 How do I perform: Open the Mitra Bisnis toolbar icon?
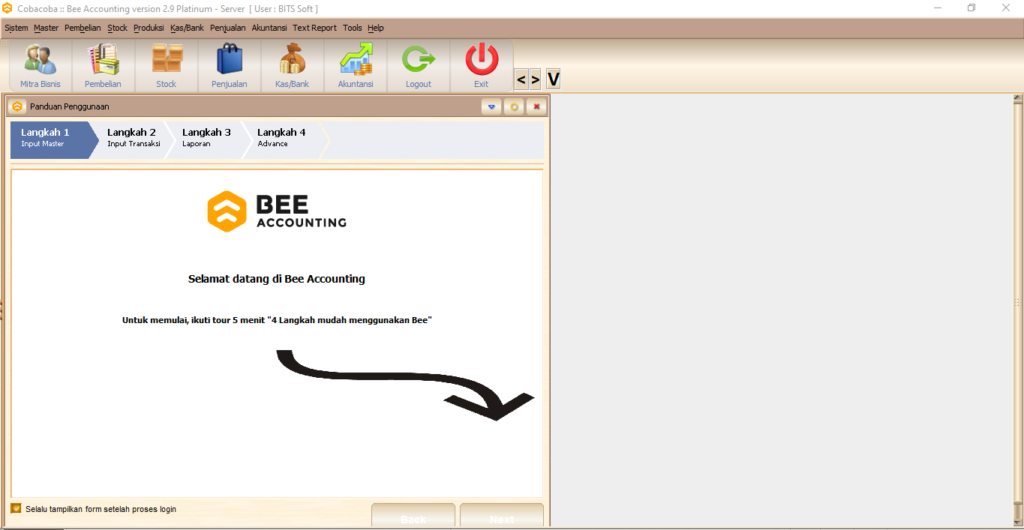[40, 65]
